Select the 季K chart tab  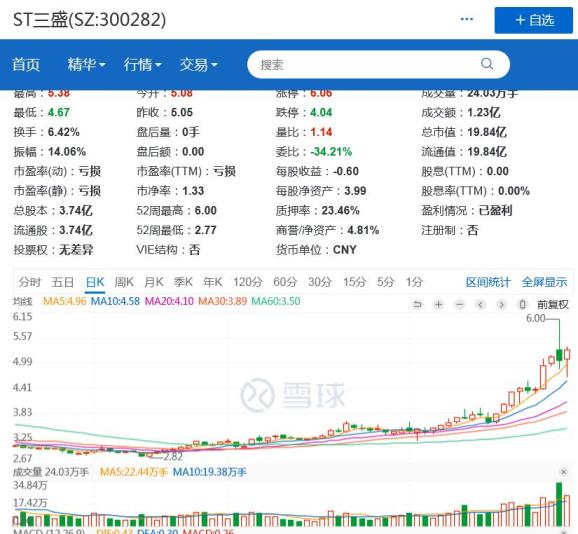183,282
